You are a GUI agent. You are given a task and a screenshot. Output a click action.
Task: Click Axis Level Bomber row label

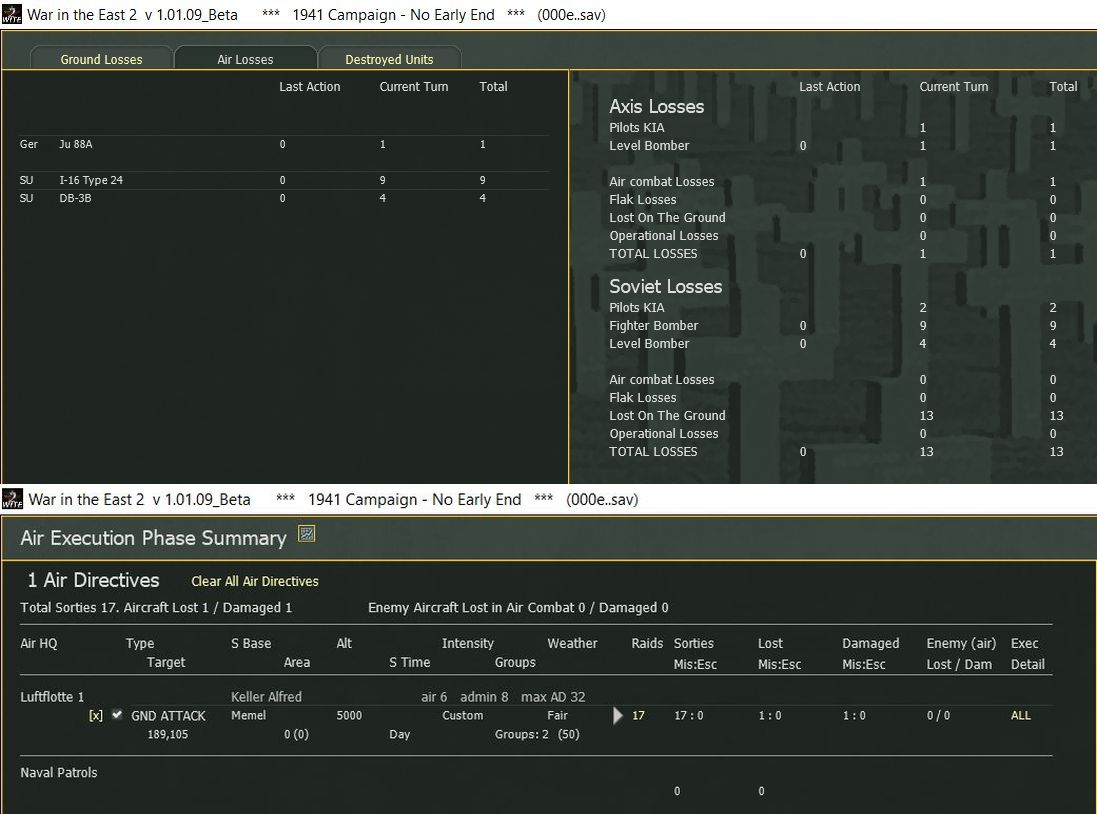point(649,146)
